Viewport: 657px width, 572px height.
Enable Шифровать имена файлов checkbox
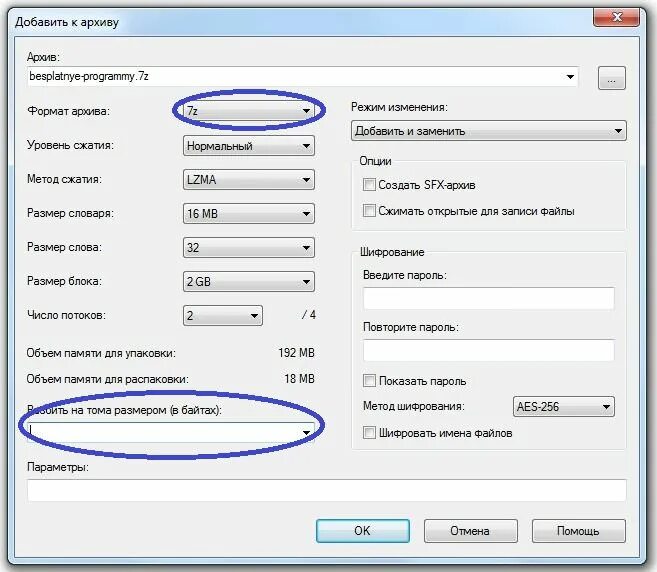point(369,432)
